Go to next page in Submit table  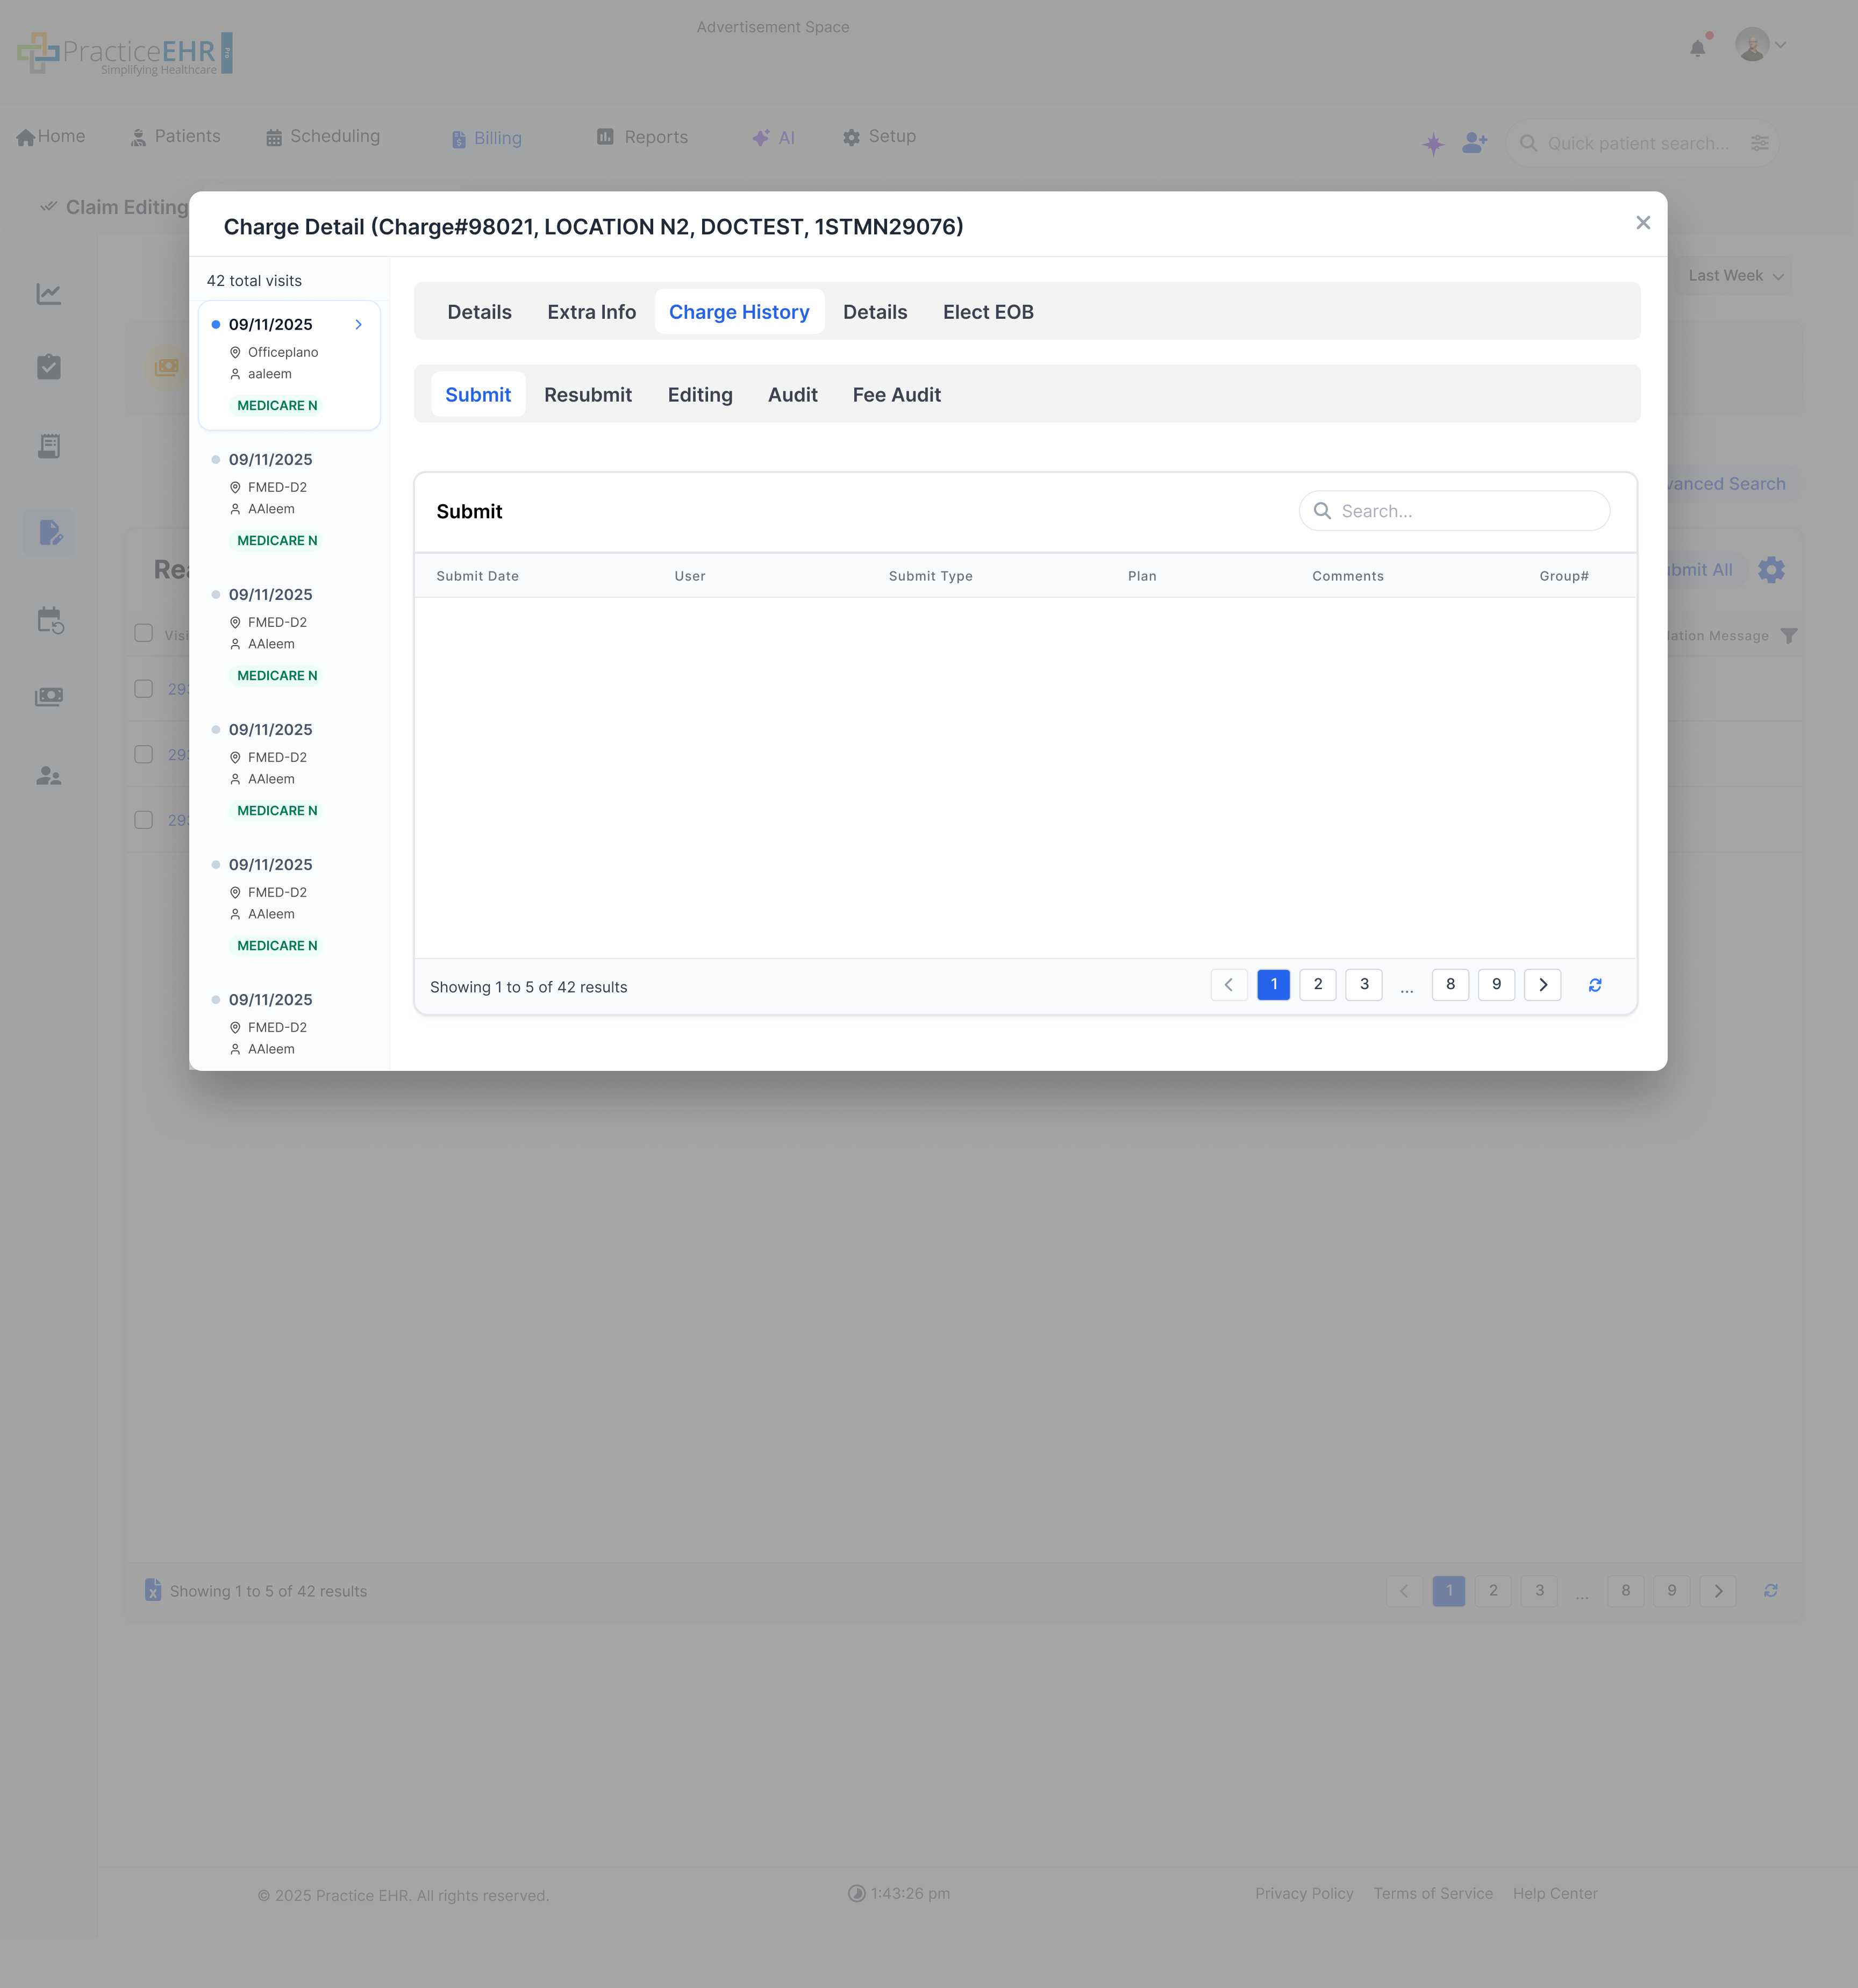point(1542,985)
